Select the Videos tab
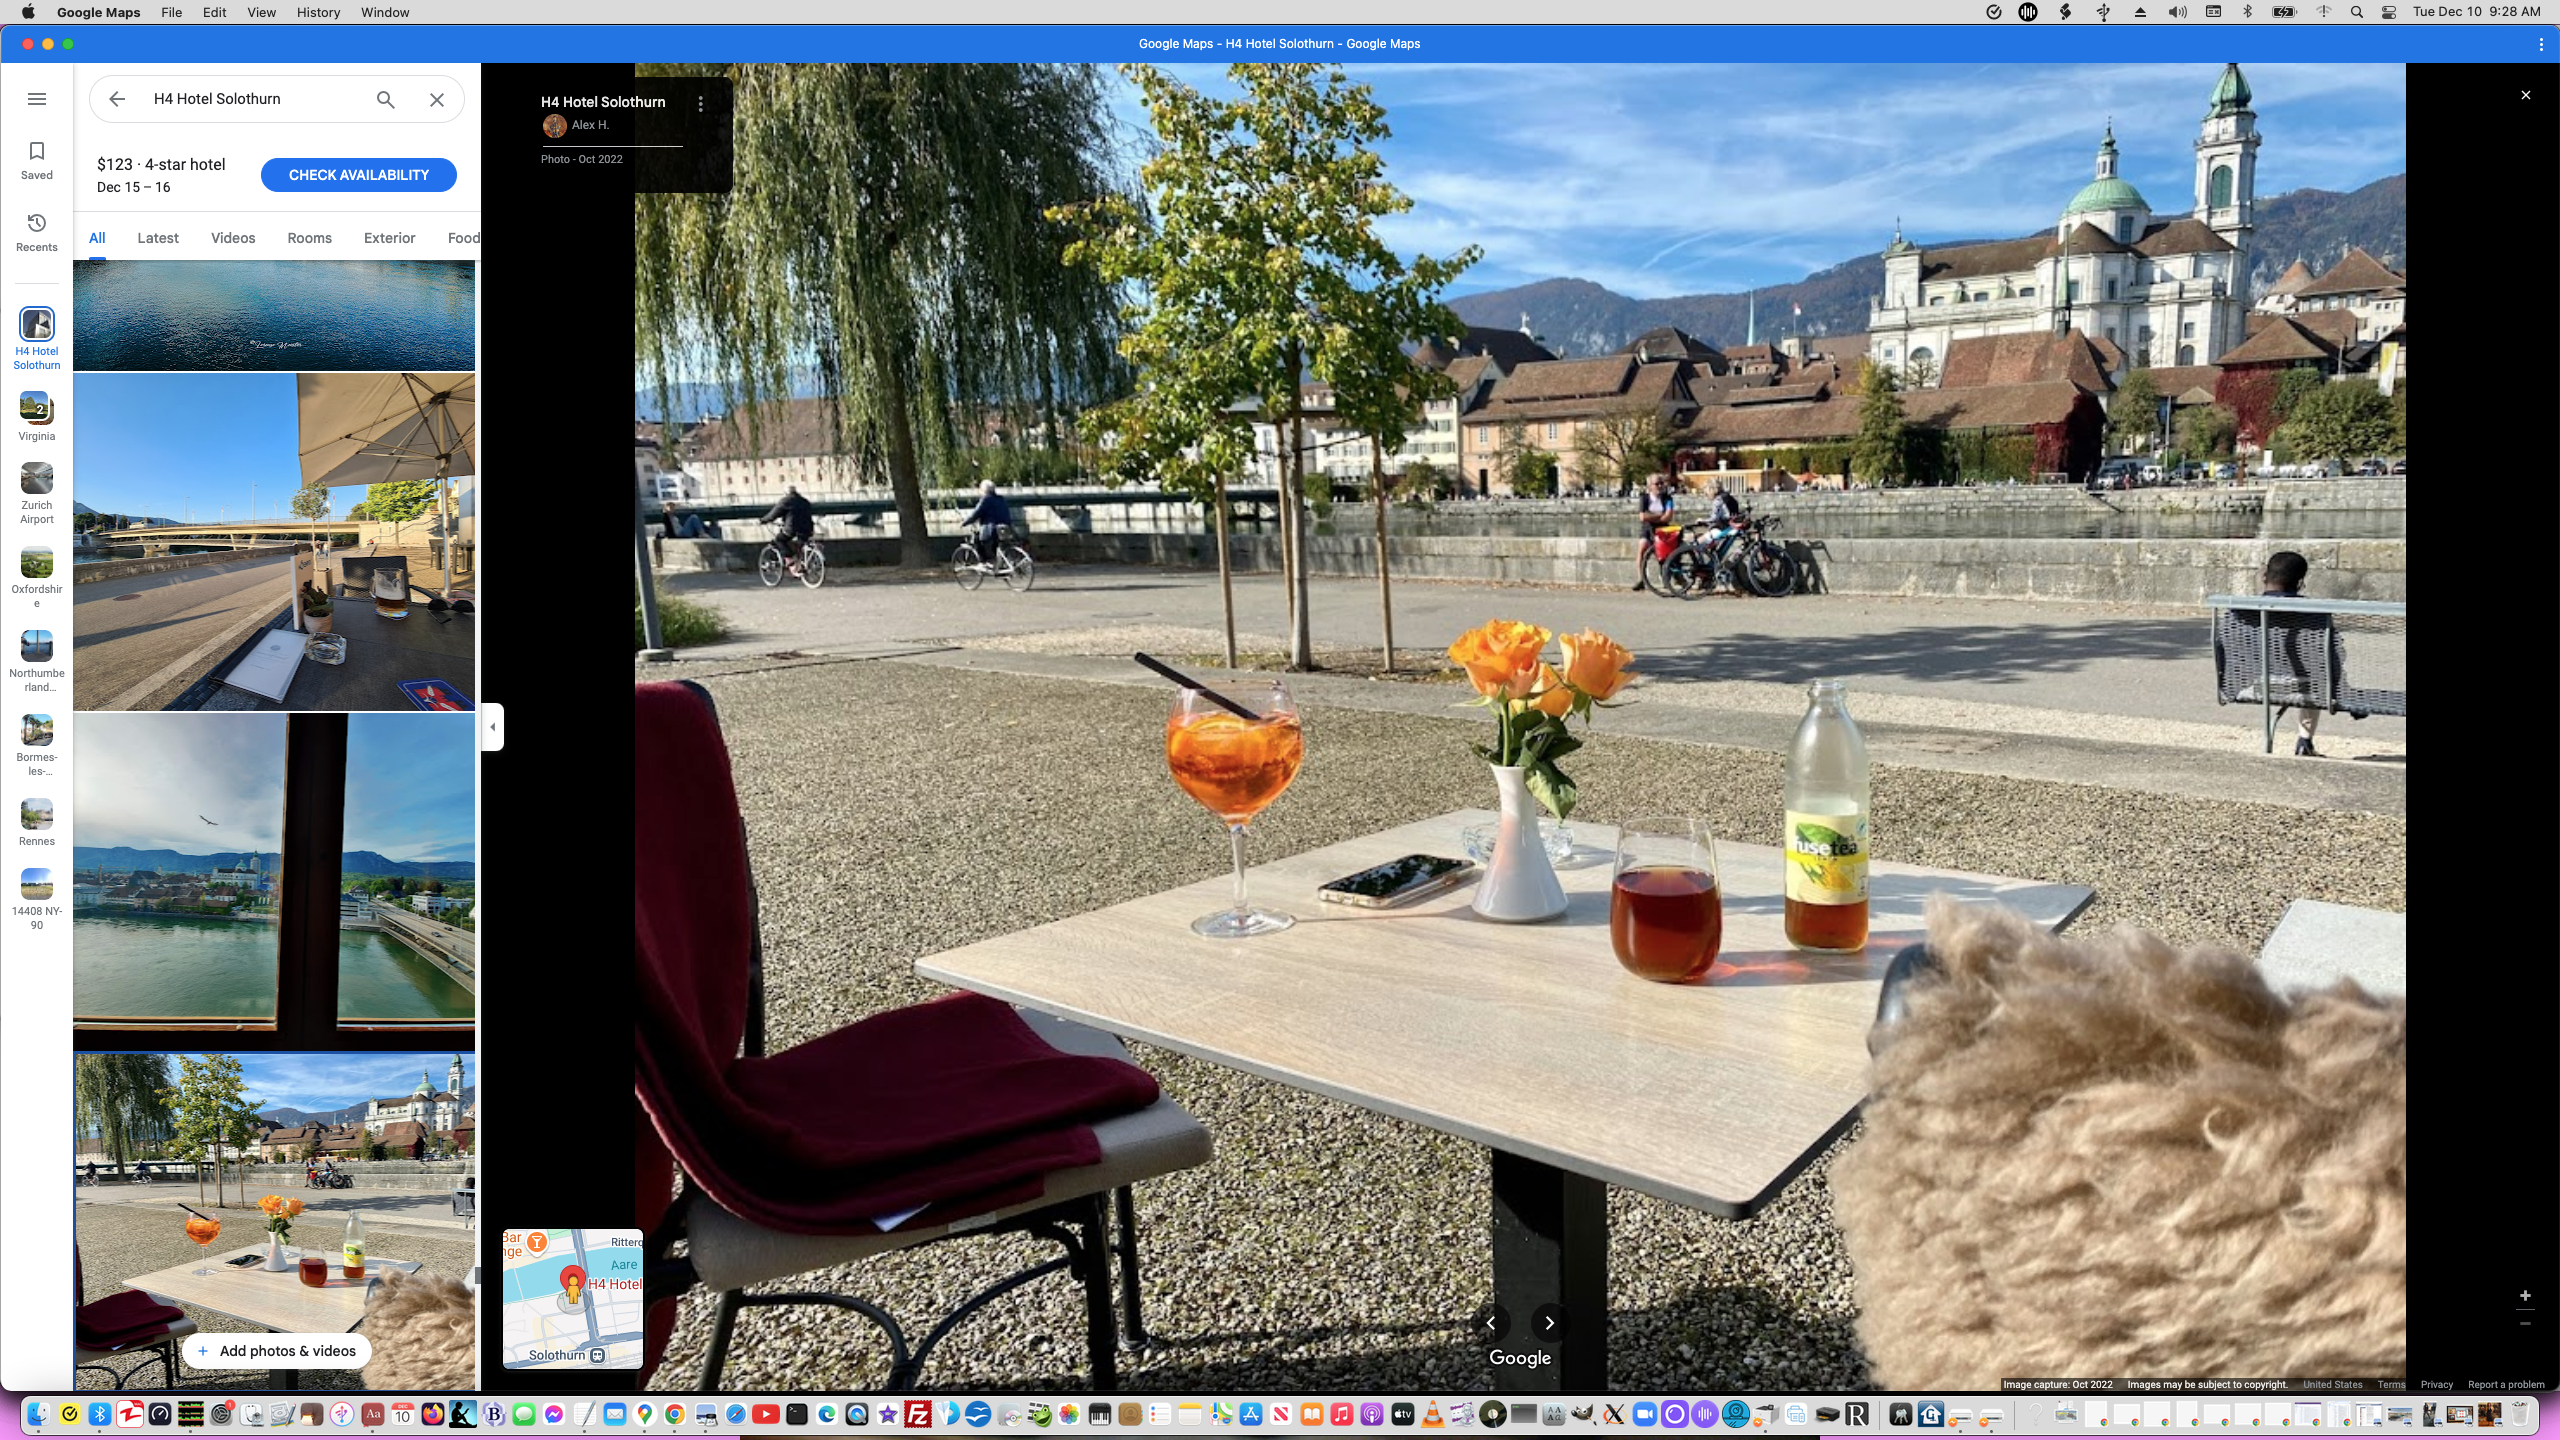The width and height of the screenshot is (2560, 1440). (233, 238)
